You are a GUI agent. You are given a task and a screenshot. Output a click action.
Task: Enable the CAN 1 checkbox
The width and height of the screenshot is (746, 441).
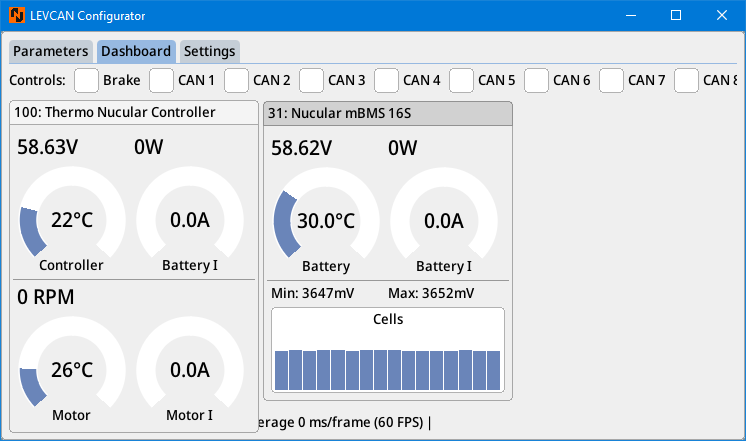click(x=162, y=80)
